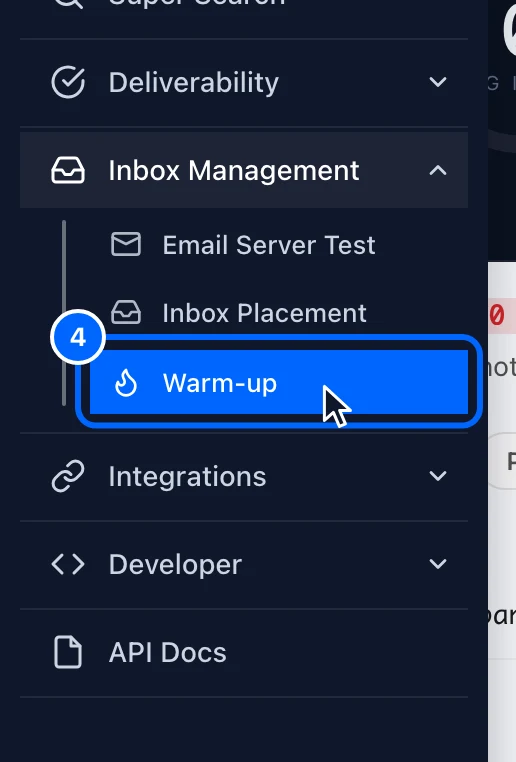The width and height of the screenshot is (516, 762).
Task: Select the Inbox Management menu header
Action: 244,170
